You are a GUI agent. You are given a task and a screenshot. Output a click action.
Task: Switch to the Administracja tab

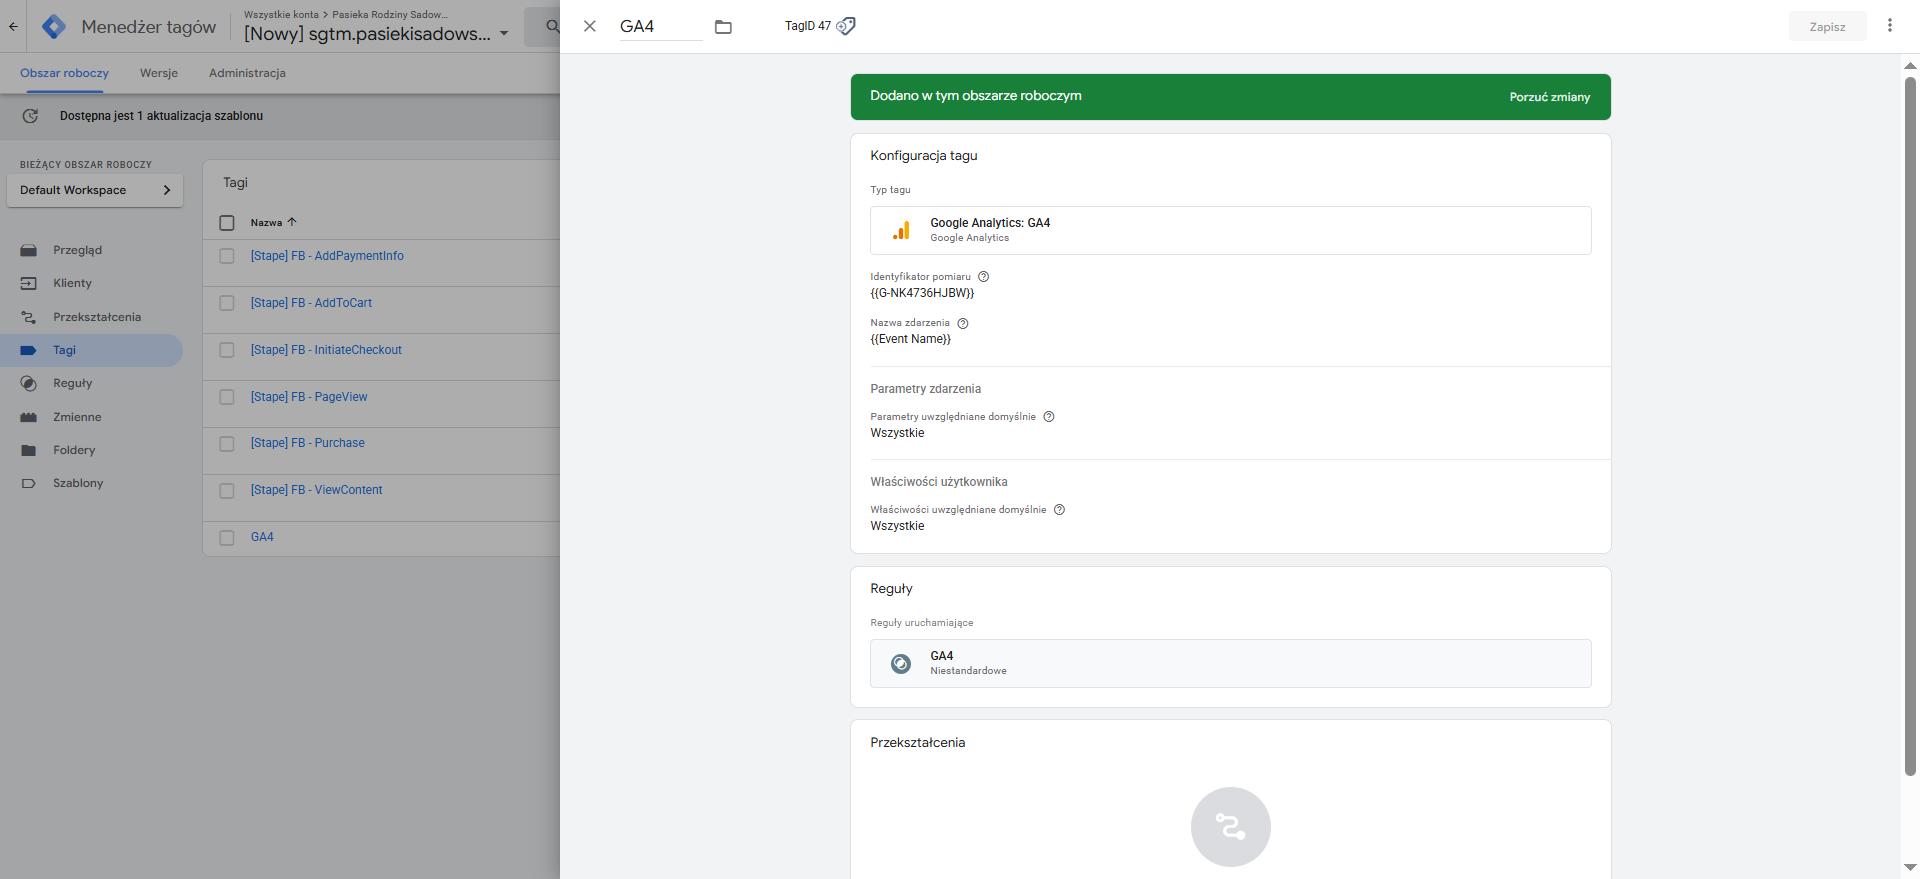pyautogui.click(x=247, y=73)
